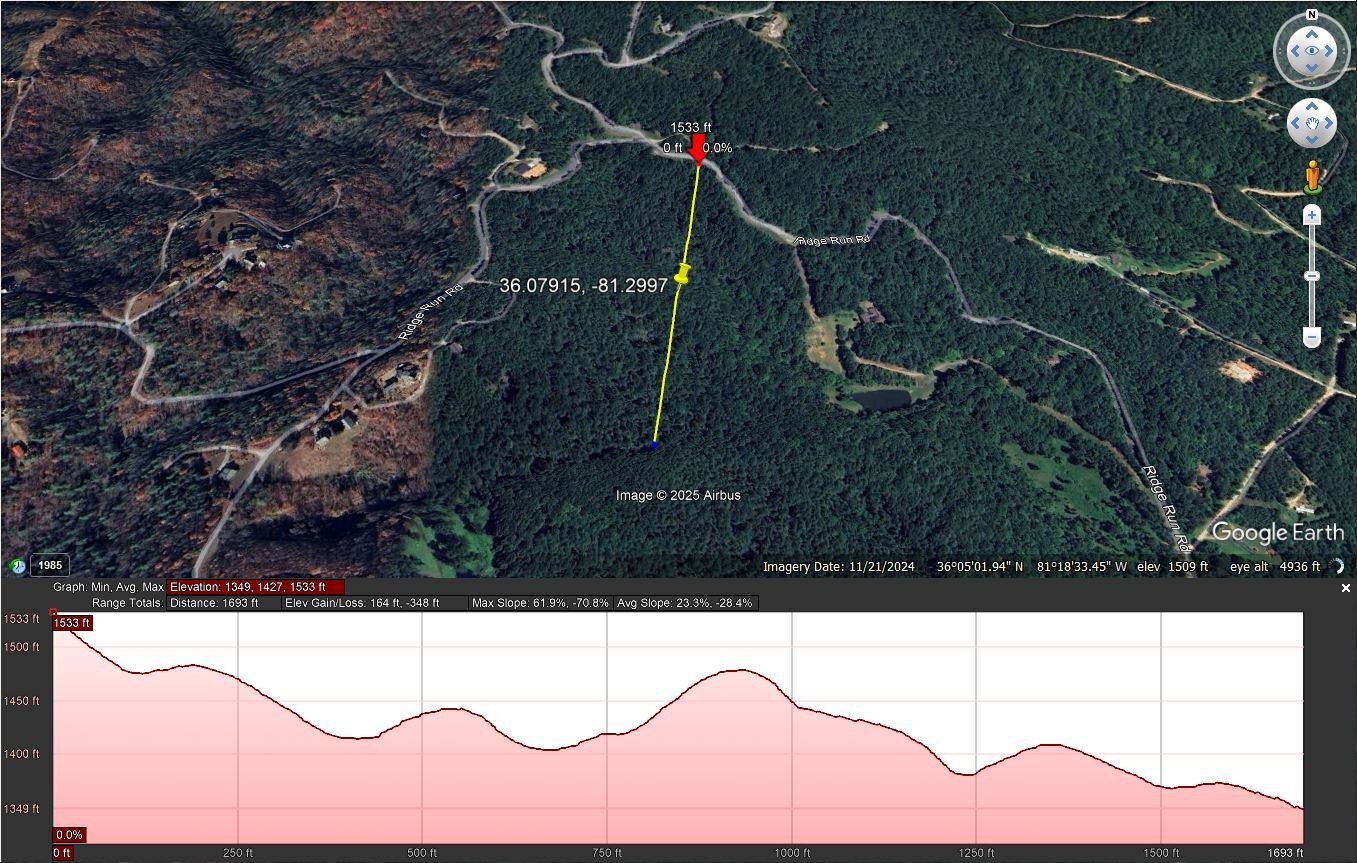Click the N north indicator on compass
Viewport: 1357px width, 863px height.
click(x=1311, y=15)
